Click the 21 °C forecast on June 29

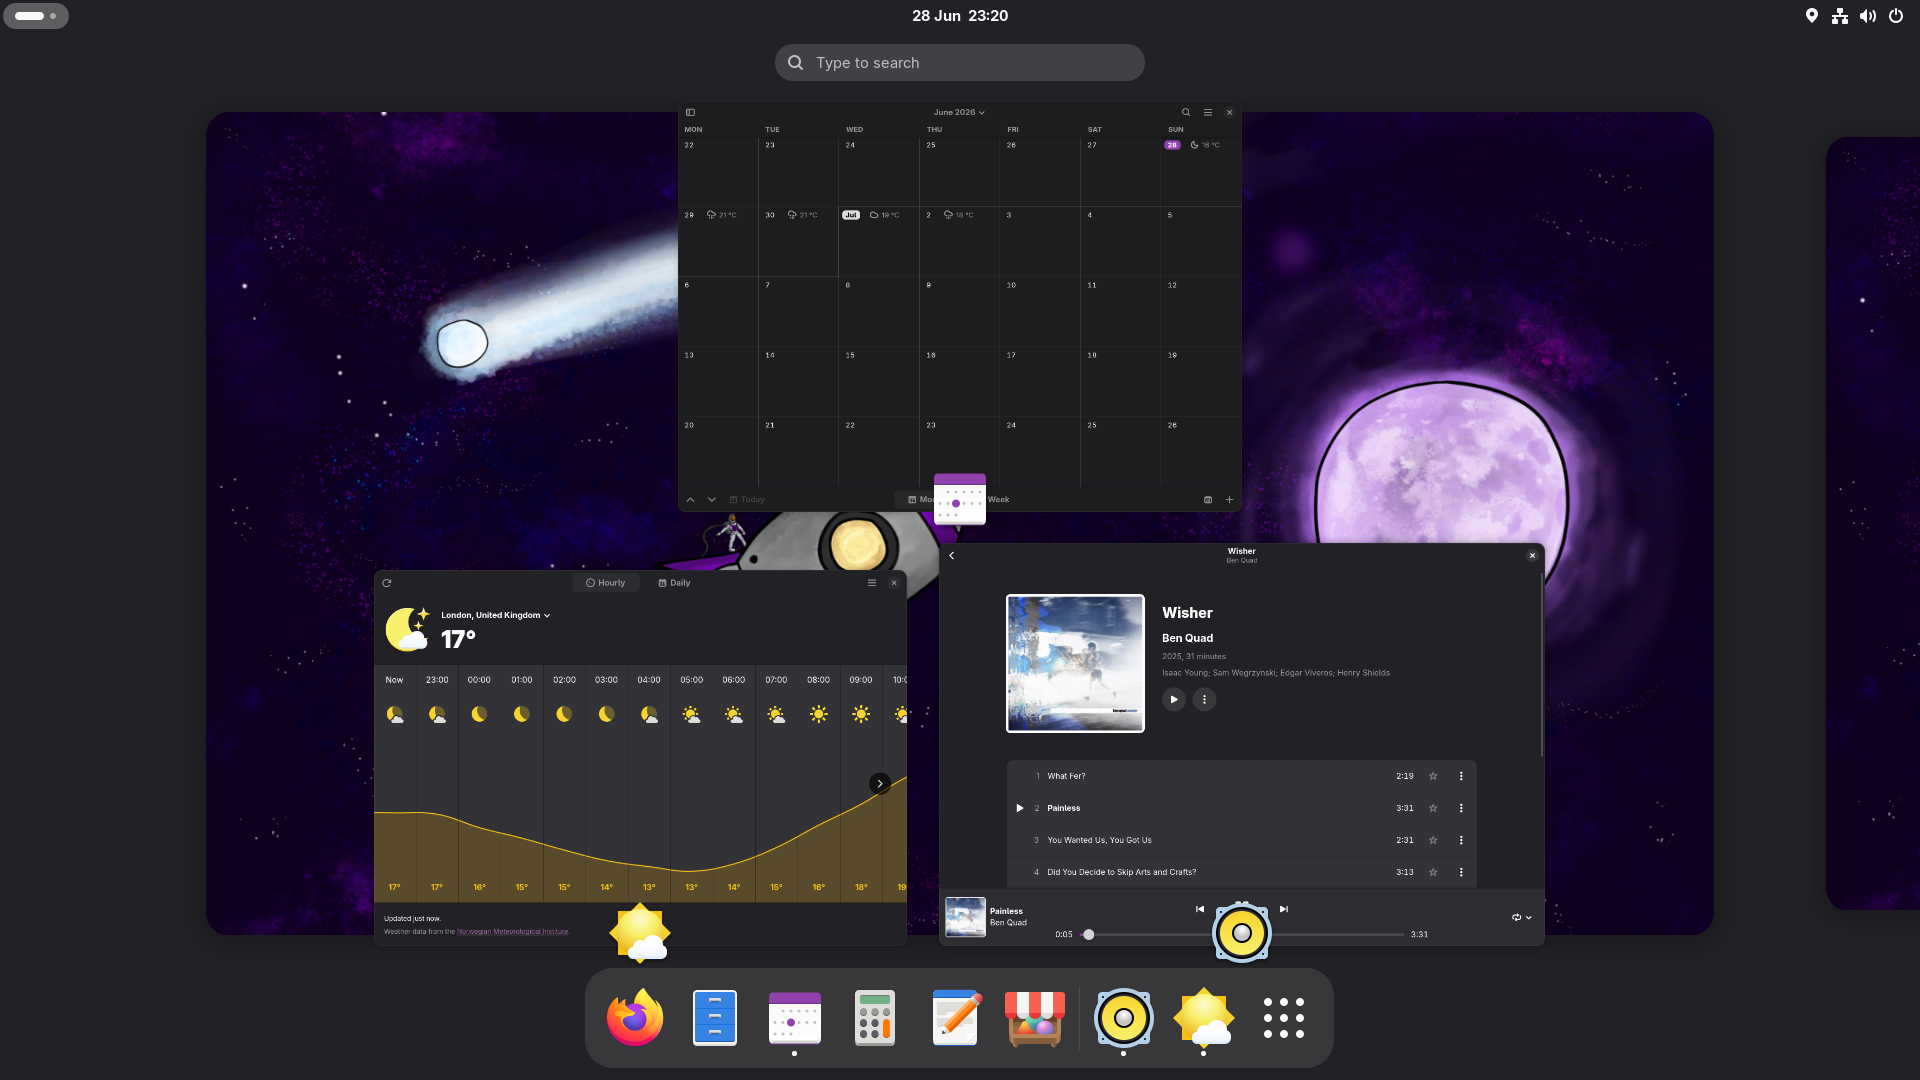pyautogui.click(x=722, y=215)
